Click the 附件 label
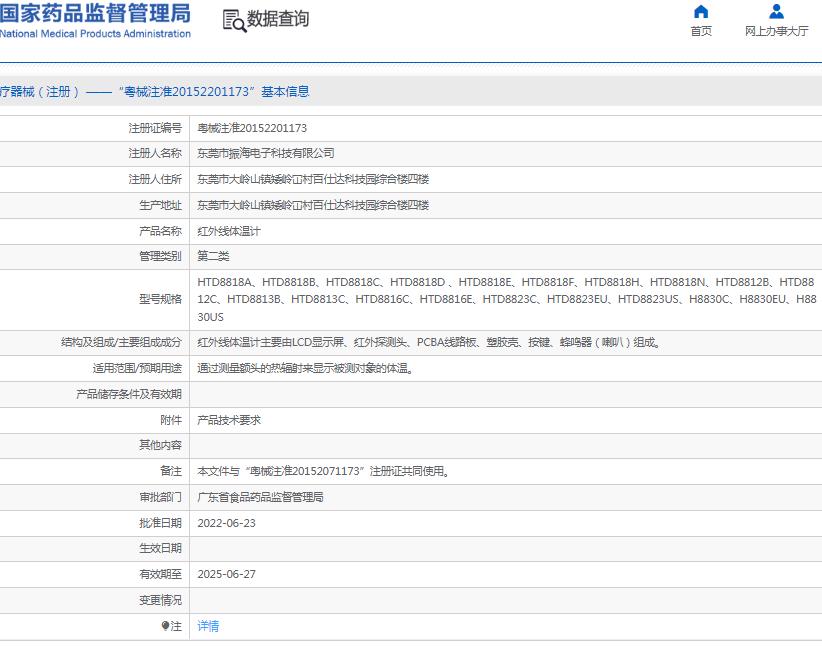 coord(171,420)
